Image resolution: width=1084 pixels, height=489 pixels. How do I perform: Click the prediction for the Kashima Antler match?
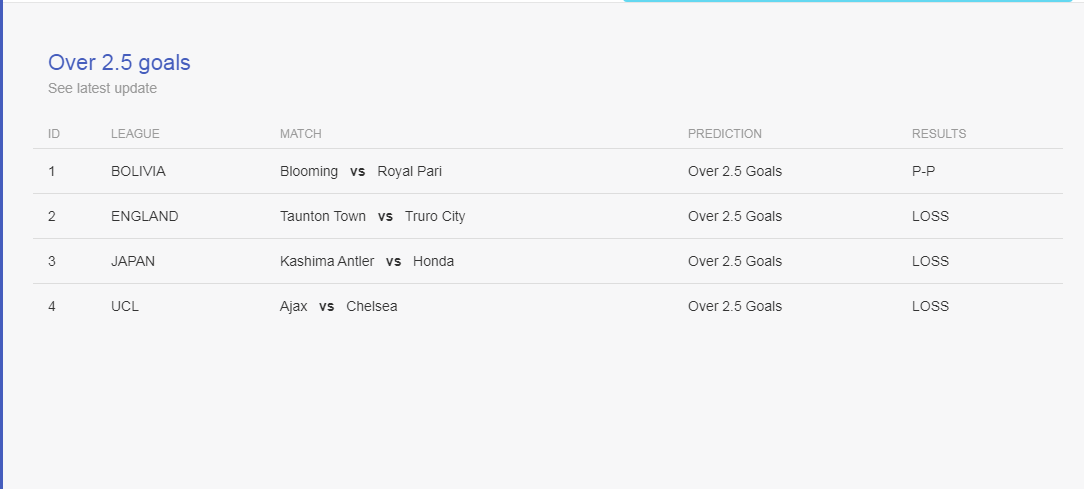[735, 261]
